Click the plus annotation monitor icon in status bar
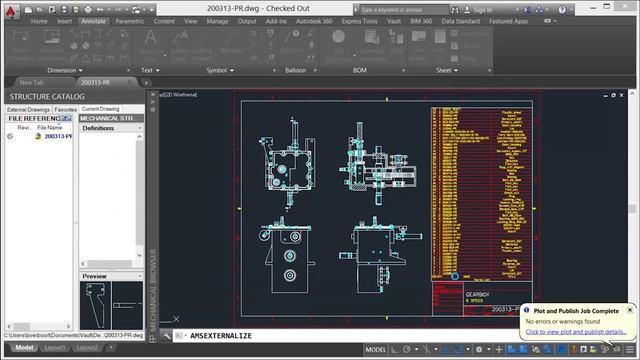The height and width of the screenshot is (360, 640). [499, 350]
